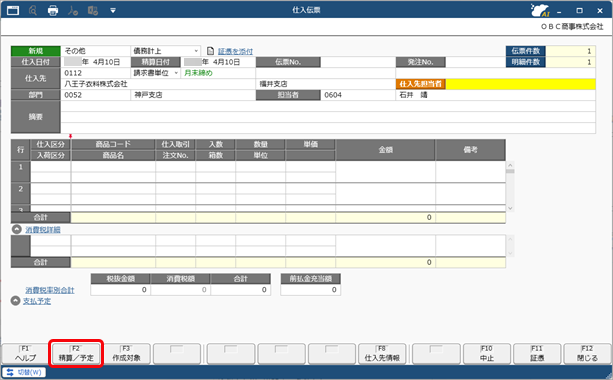
Task: Collapse the 支払予定 section arrow
Action: [16, 301]
